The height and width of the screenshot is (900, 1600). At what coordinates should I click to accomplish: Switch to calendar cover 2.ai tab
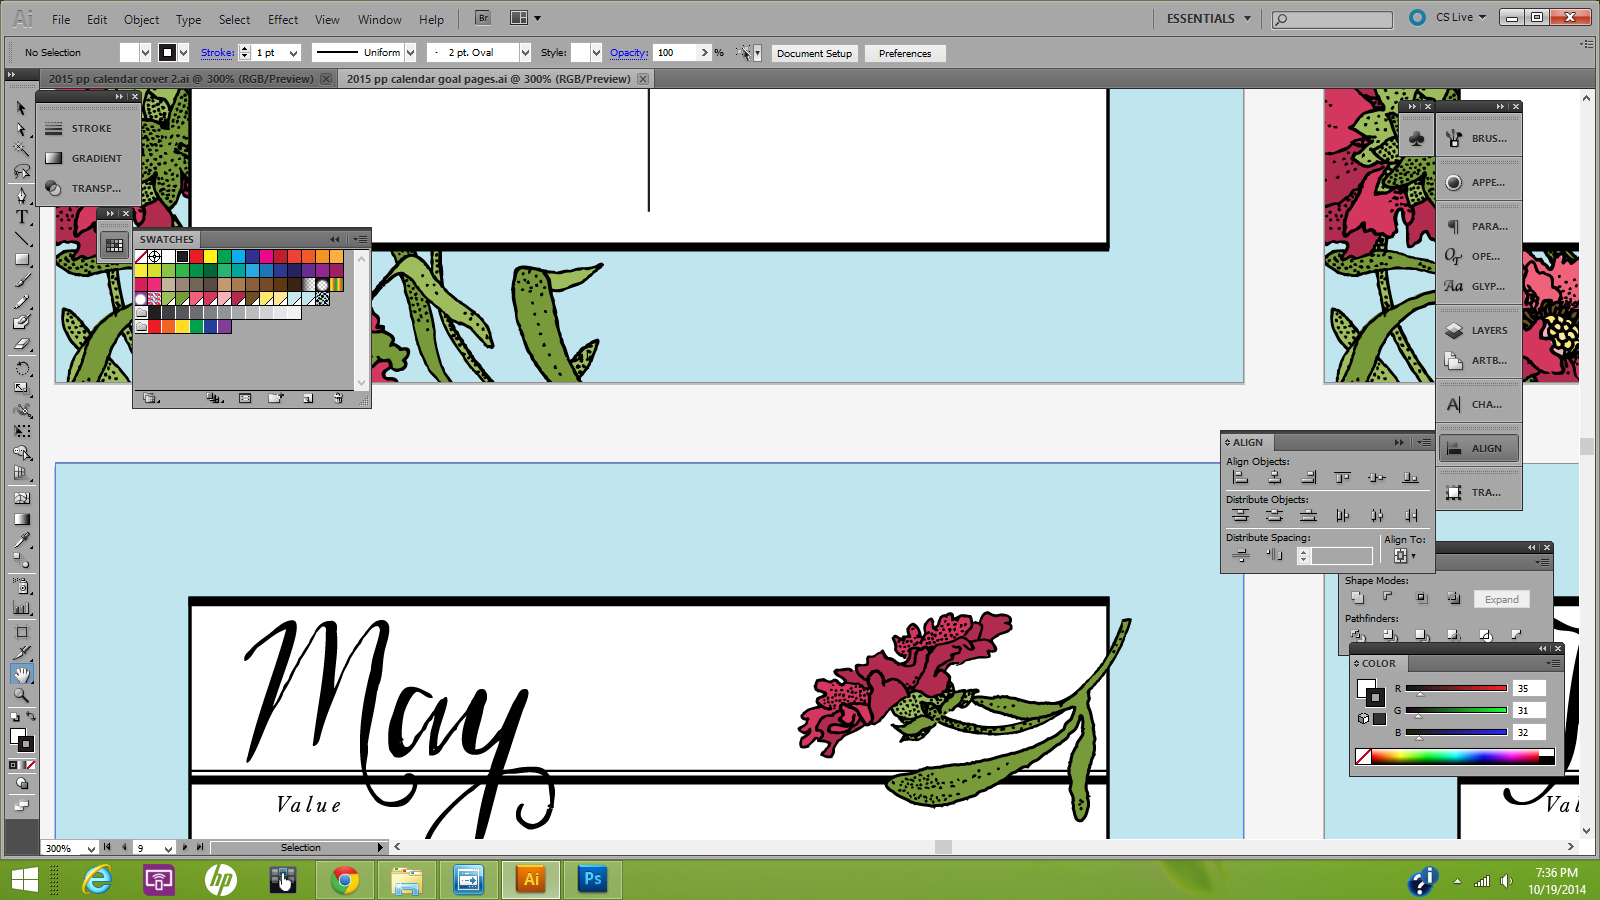pos(180,79)
